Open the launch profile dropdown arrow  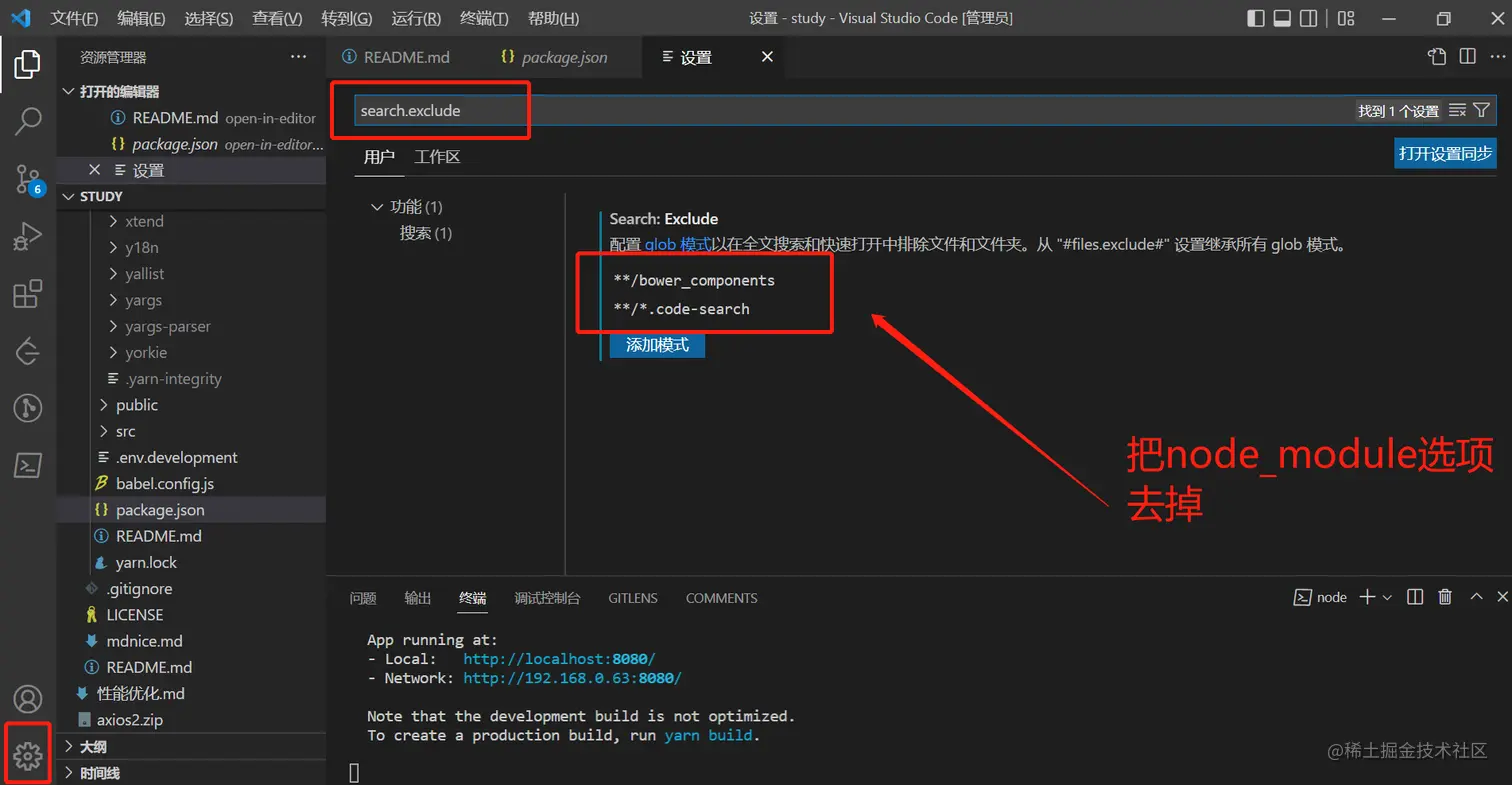(x=1387, y=597)
